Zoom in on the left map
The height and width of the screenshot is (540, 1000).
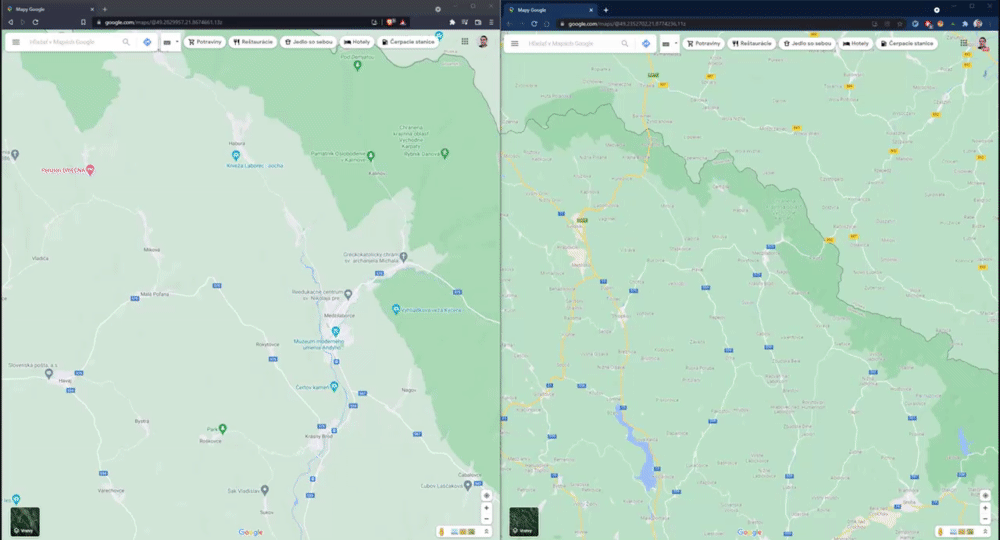click(487, 508)
